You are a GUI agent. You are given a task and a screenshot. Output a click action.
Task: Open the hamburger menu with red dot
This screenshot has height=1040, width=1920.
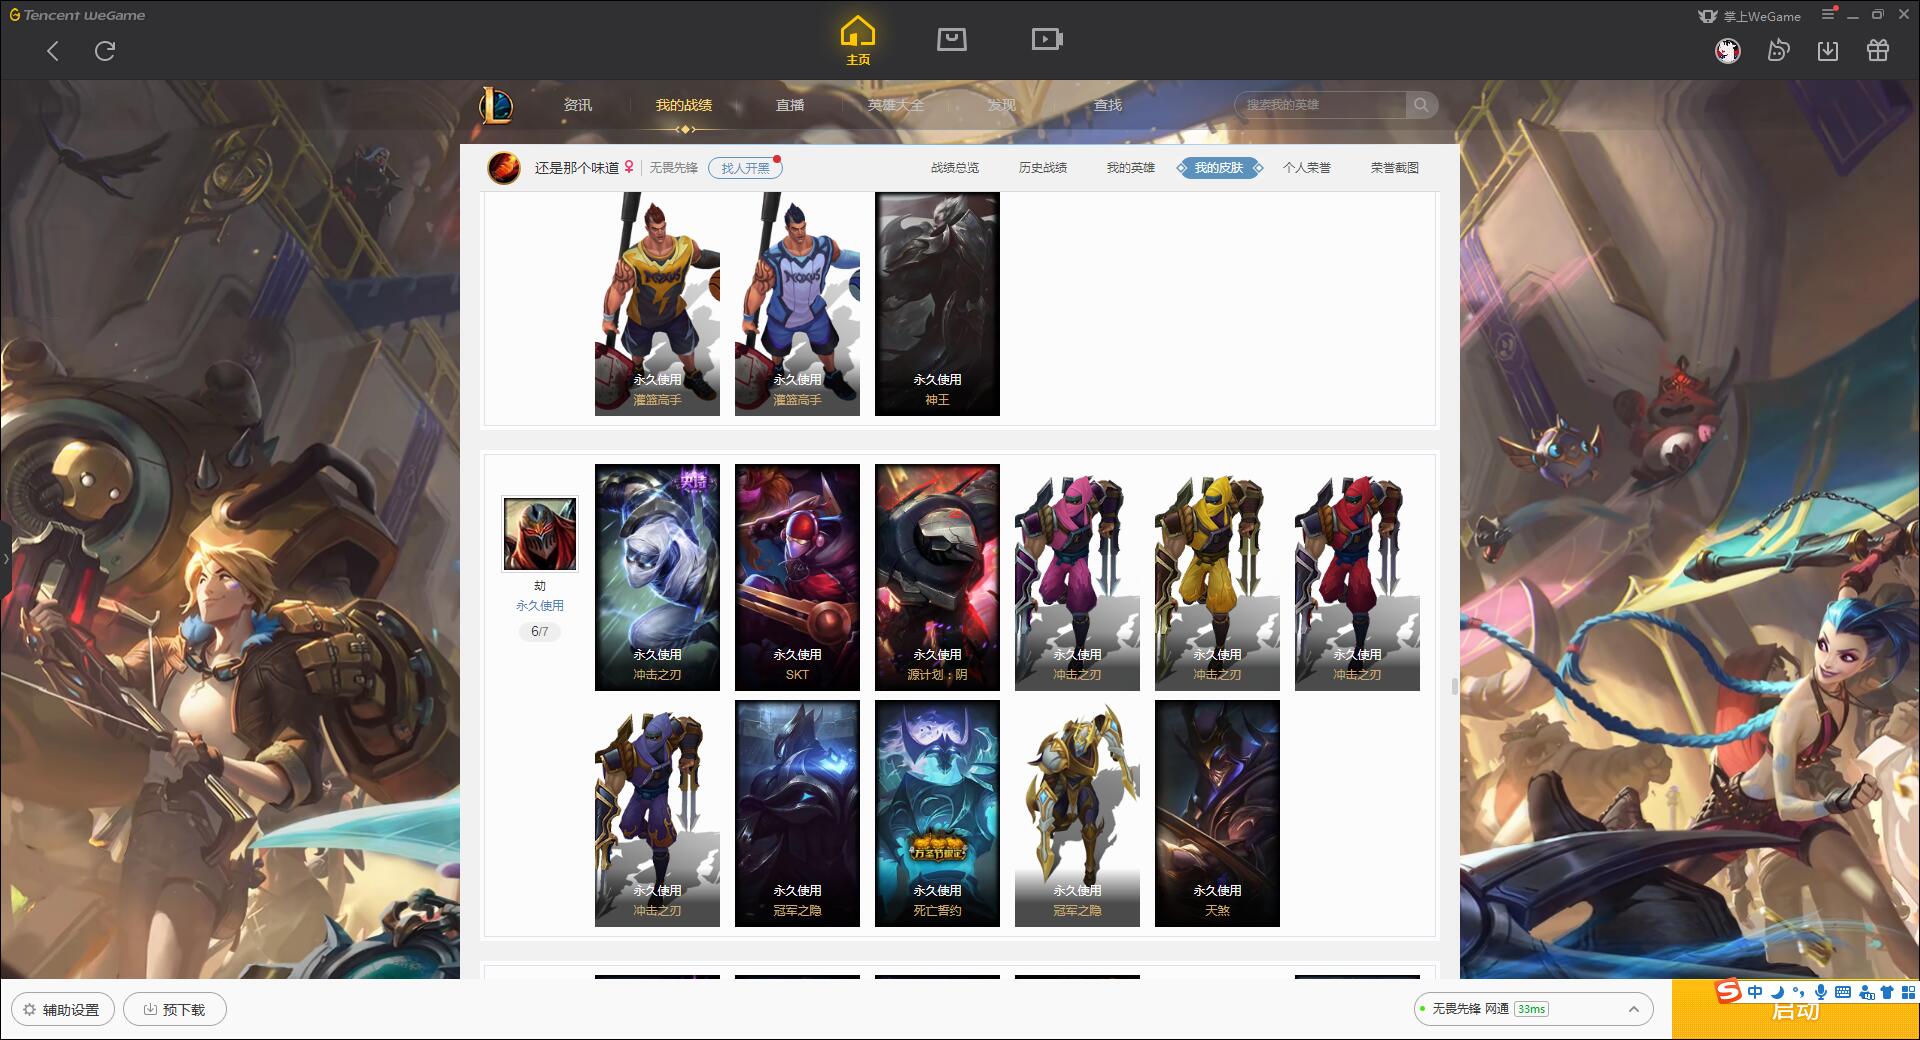pyautogui.click(x=1829, y=14)
